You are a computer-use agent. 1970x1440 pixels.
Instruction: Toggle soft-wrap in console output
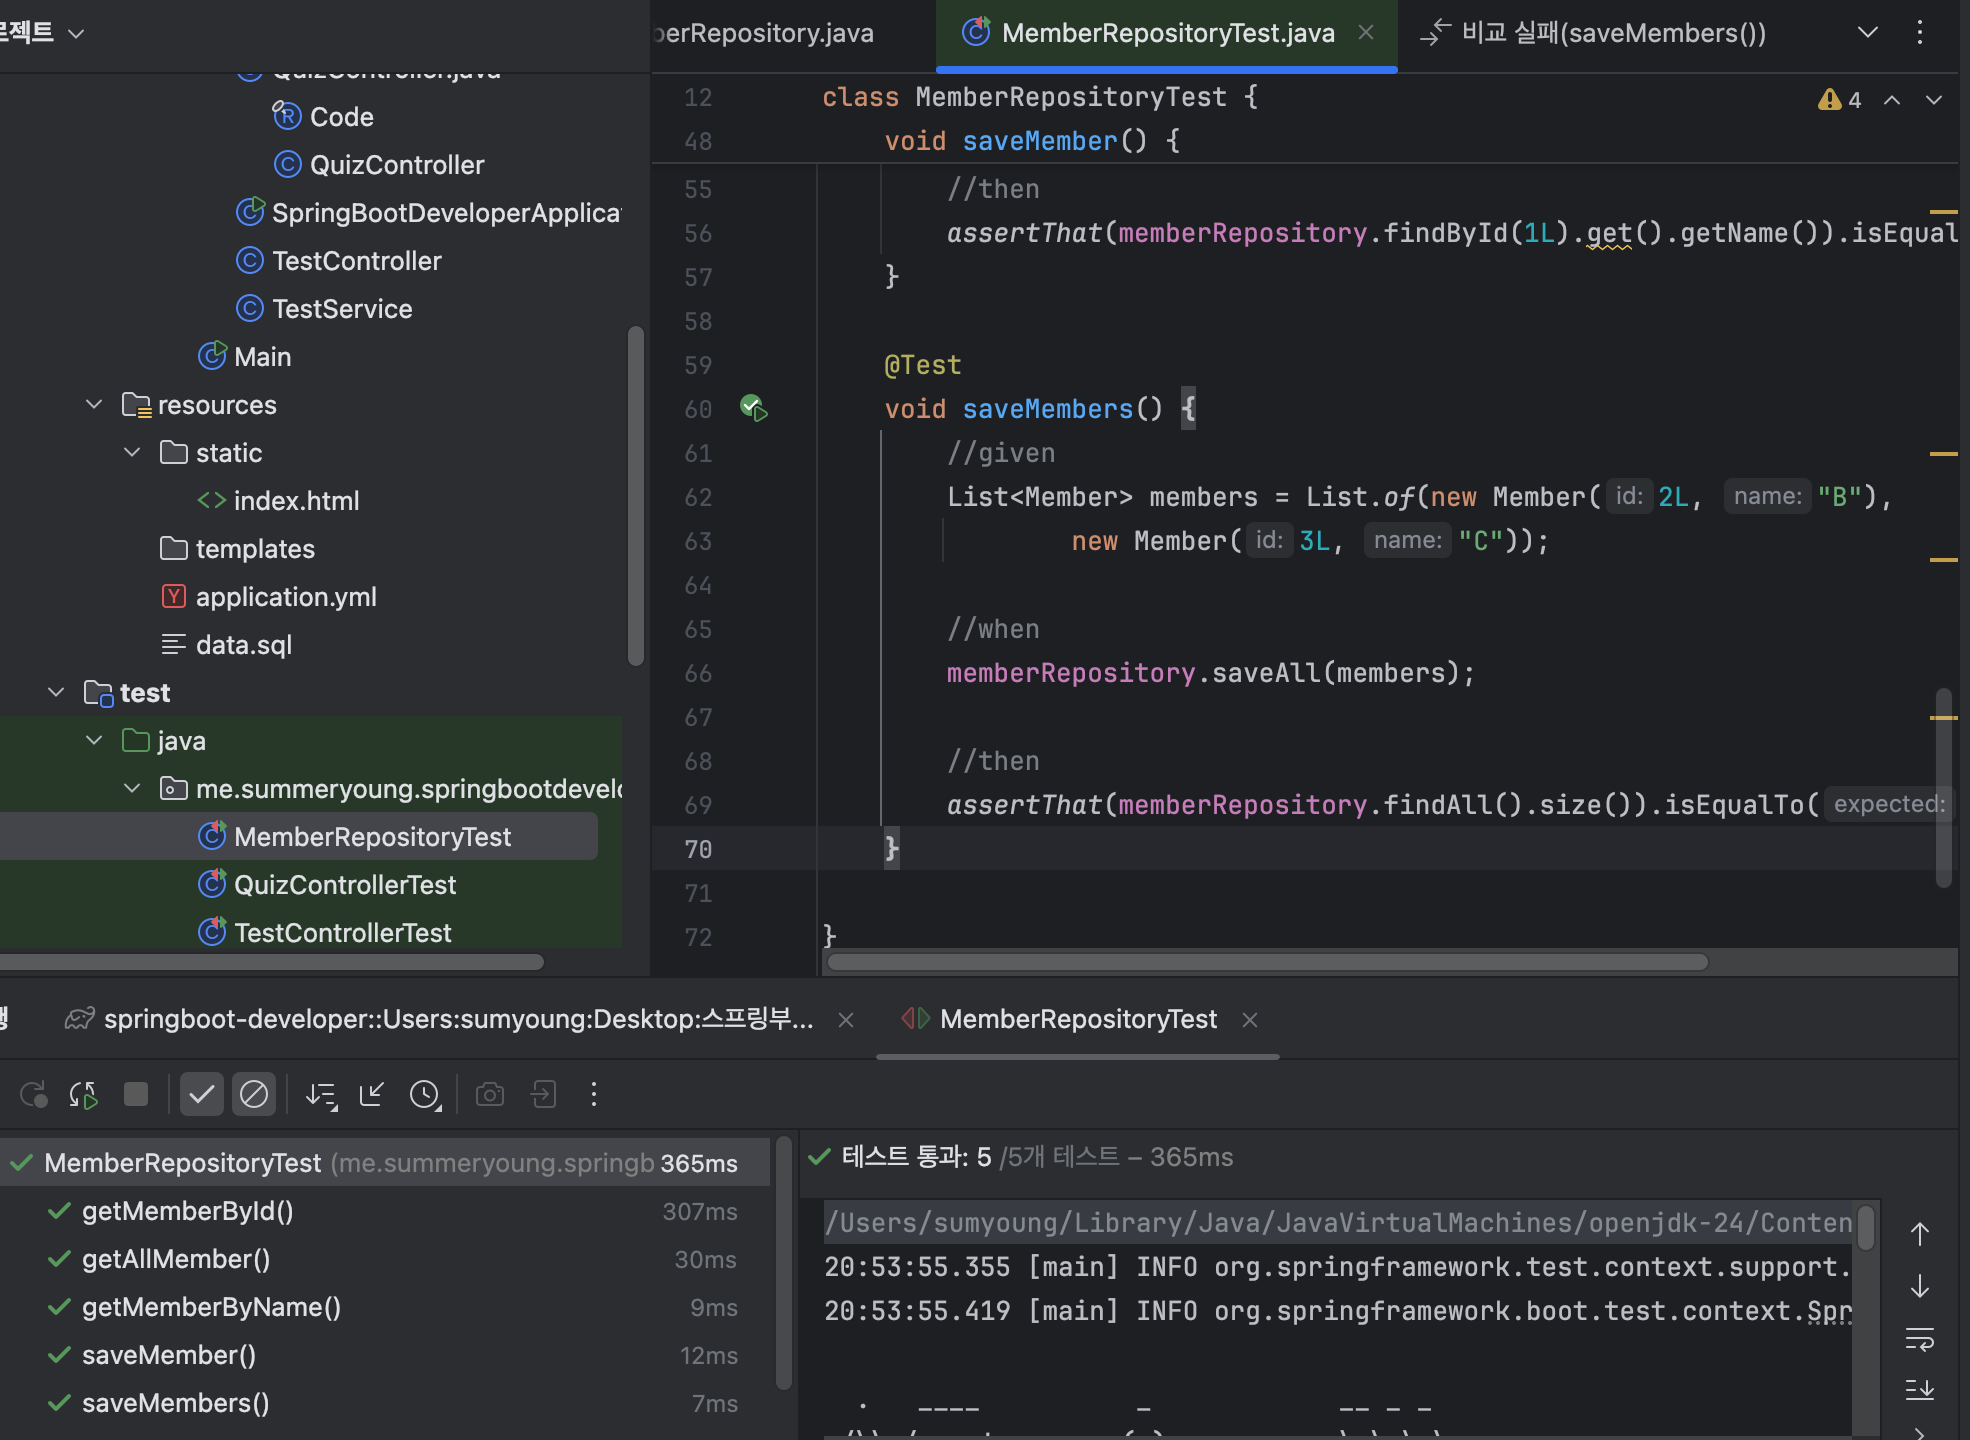pyautogui.click(x=1919, y=1339)
